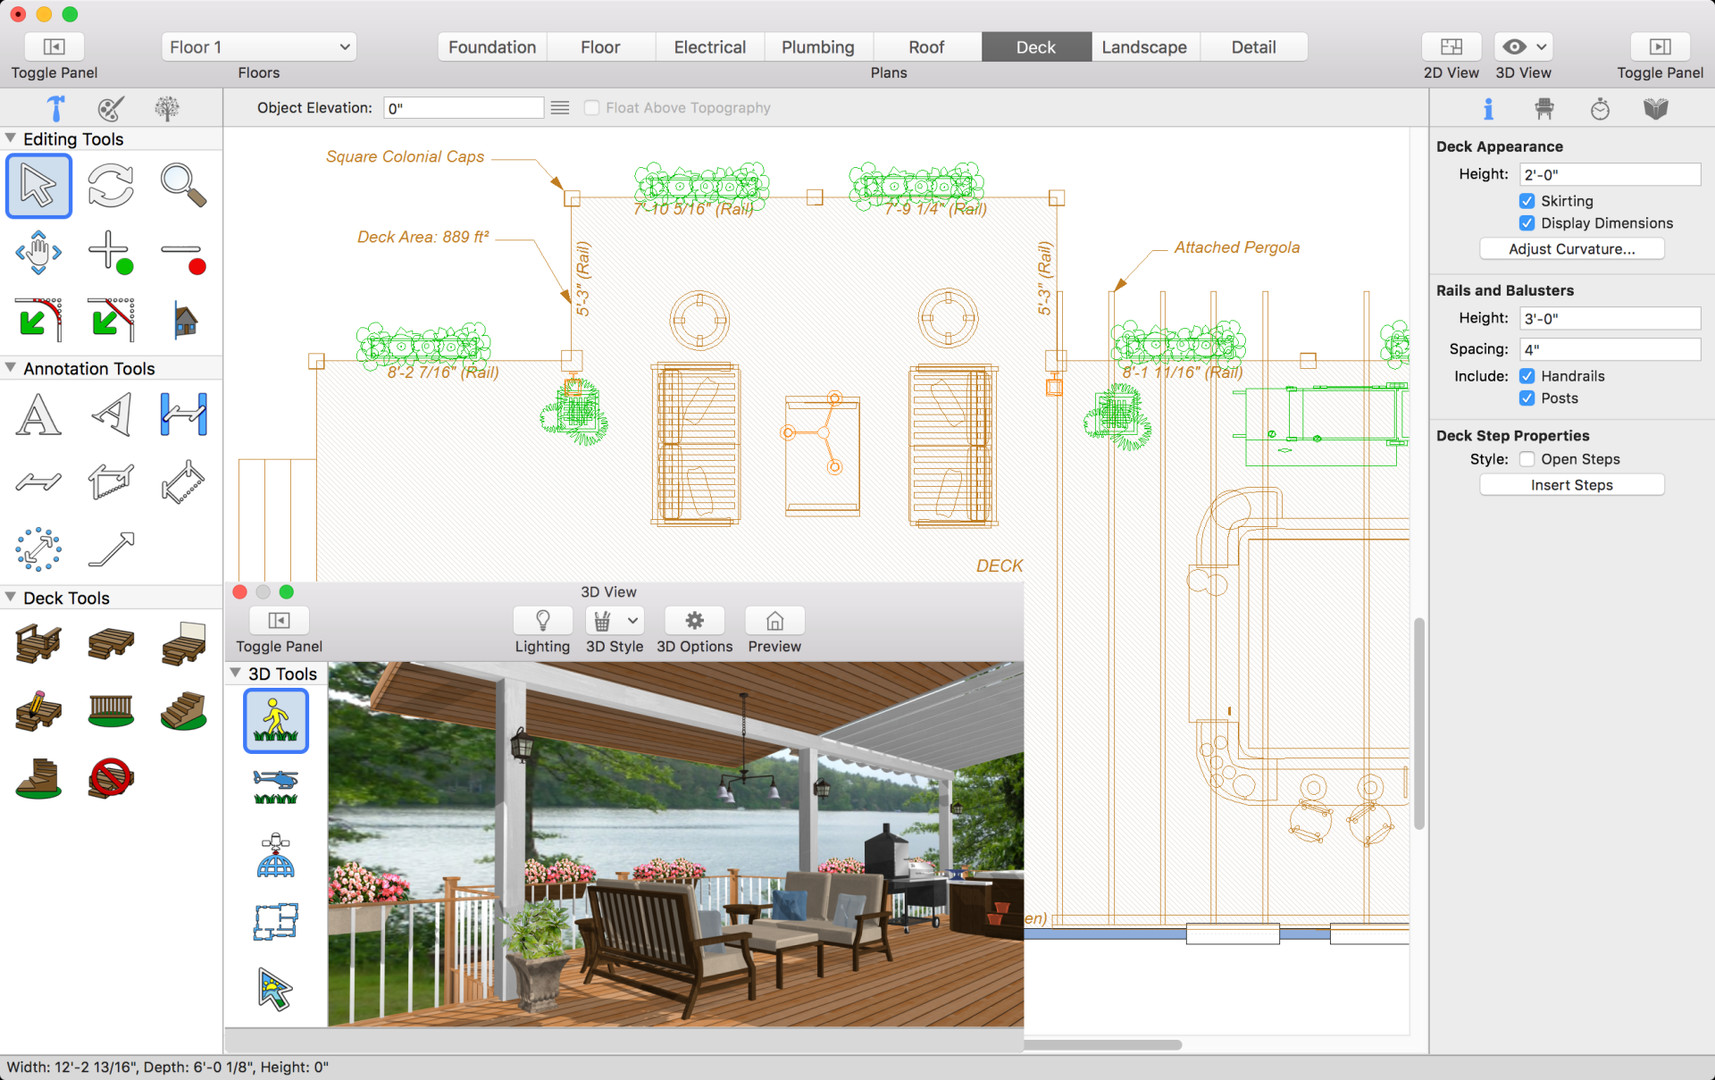Uncheck the Skirting checkbox

[1527, 201]
